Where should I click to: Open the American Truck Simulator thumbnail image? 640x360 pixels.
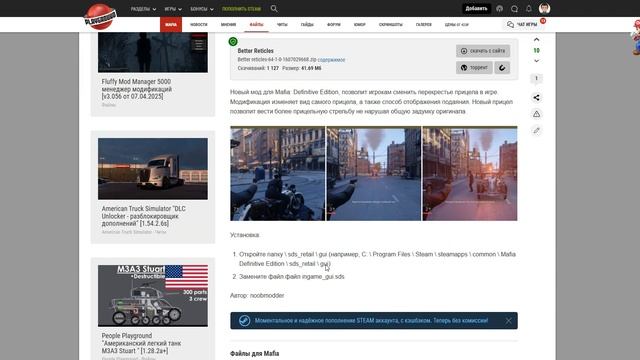(153, 169)
